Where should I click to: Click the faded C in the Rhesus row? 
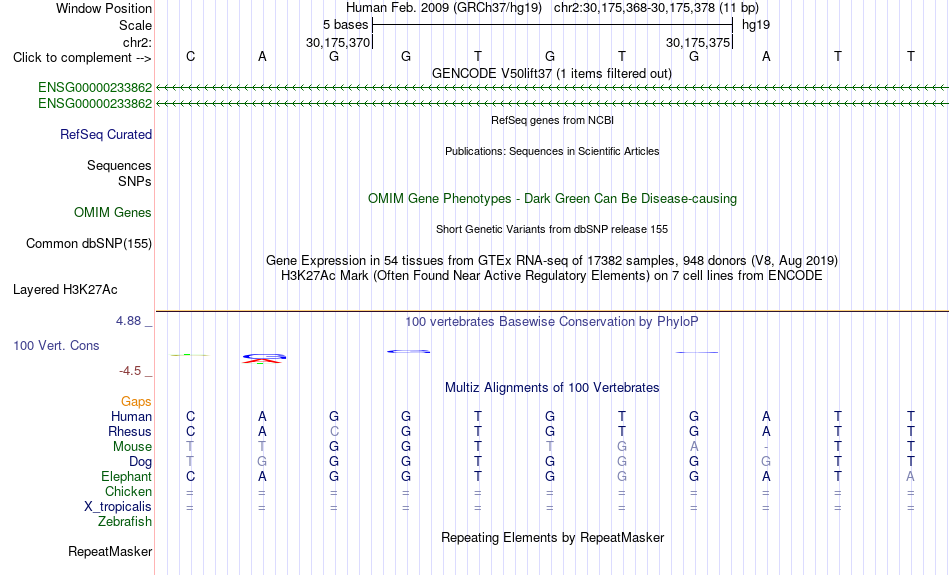pos(334,431)
